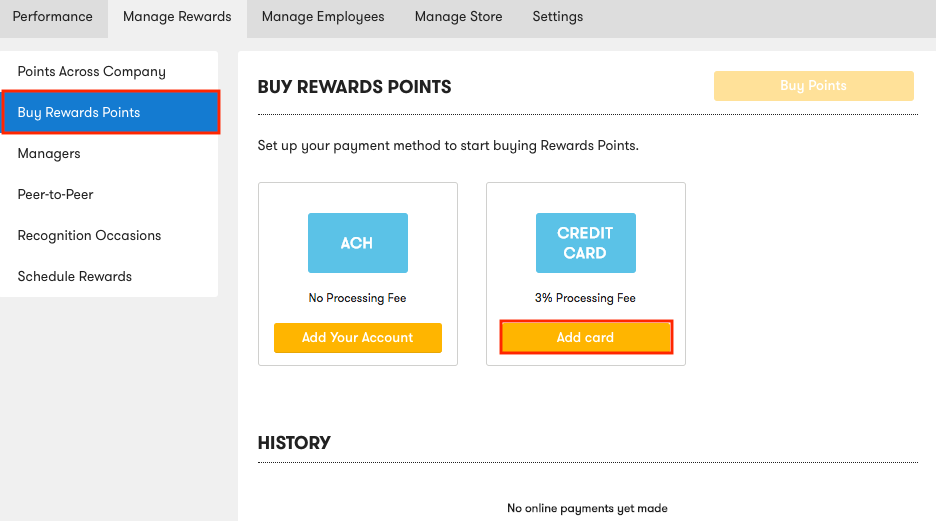Go to Manage Store tab
This screenshot has height=521, width=936.
tap(458, 17)
